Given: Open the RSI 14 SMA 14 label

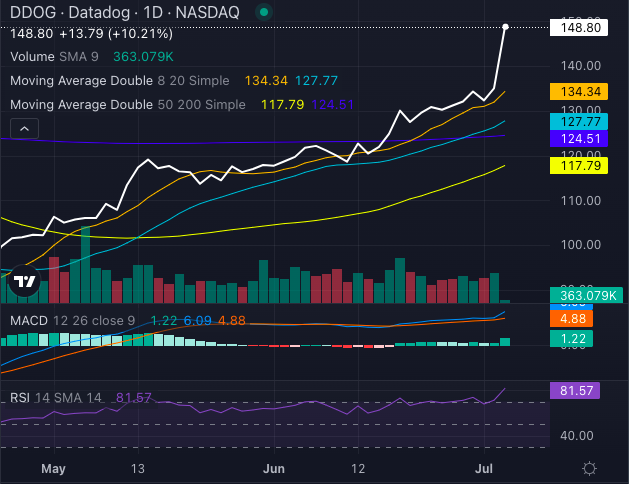Looking at the screenshot, I should coord(56,398).
